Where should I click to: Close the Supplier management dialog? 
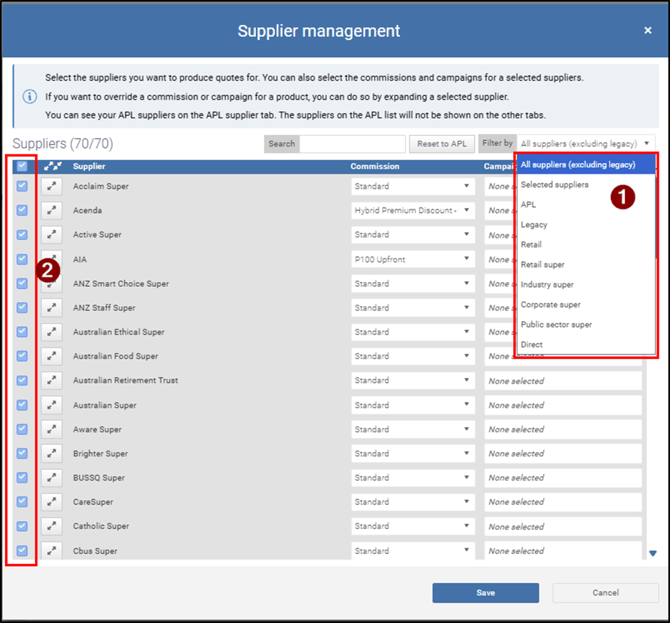647,31
